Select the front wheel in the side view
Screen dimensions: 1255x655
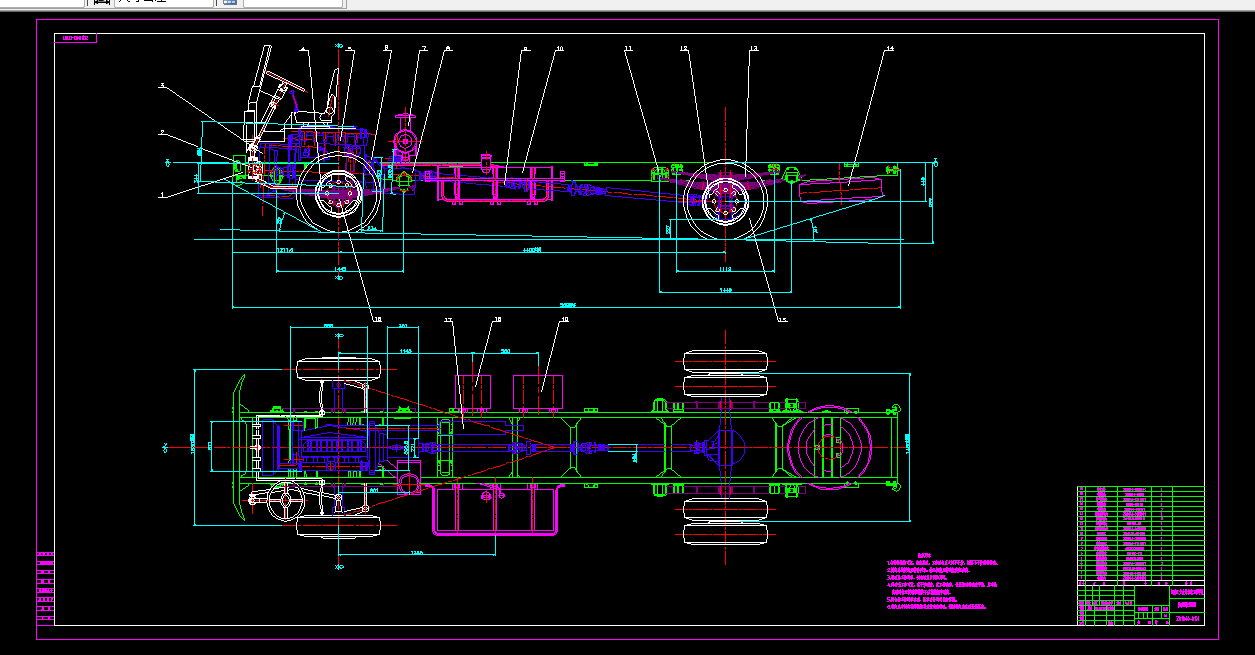point(339,194)
